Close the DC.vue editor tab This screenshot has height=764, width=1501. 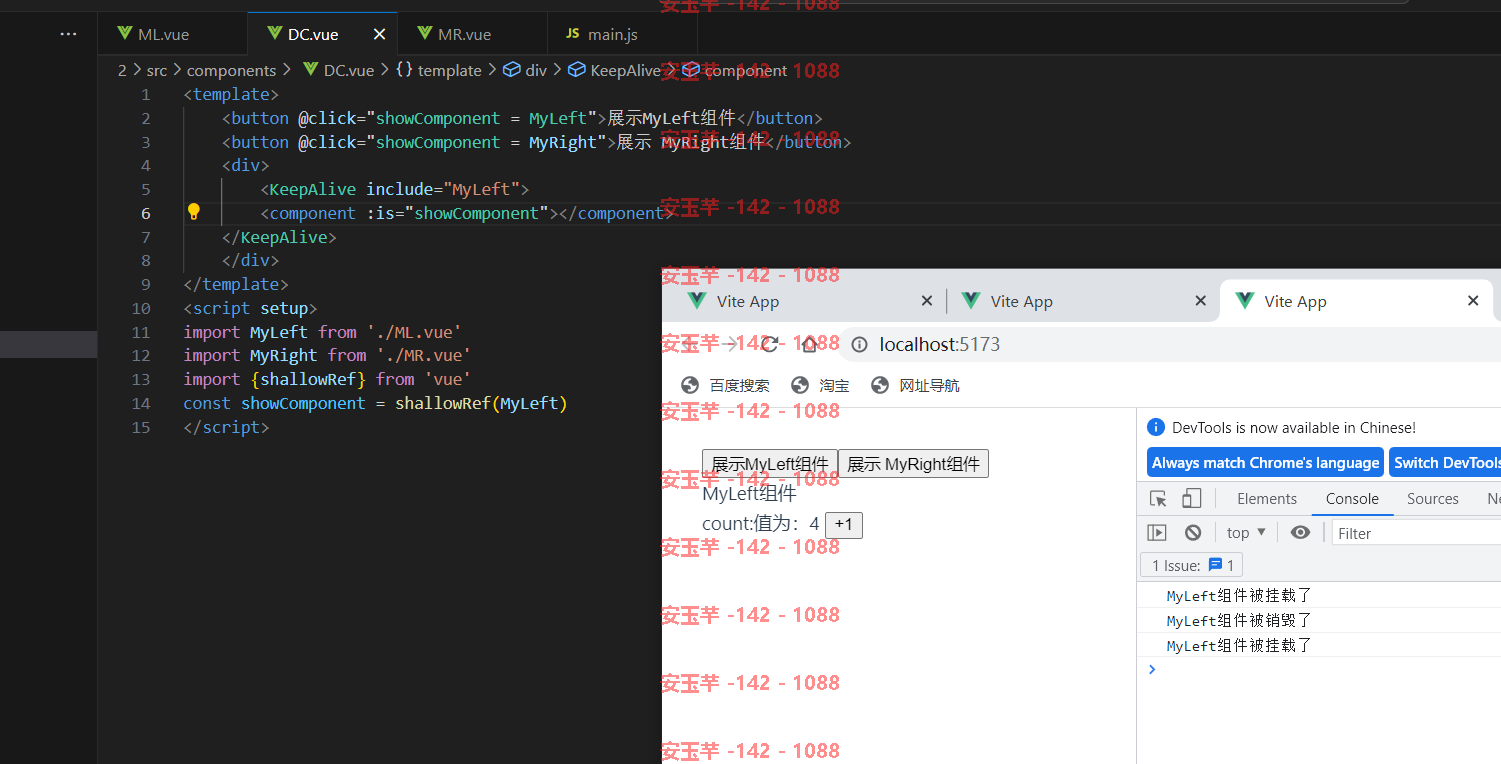[x=379, y=34]
